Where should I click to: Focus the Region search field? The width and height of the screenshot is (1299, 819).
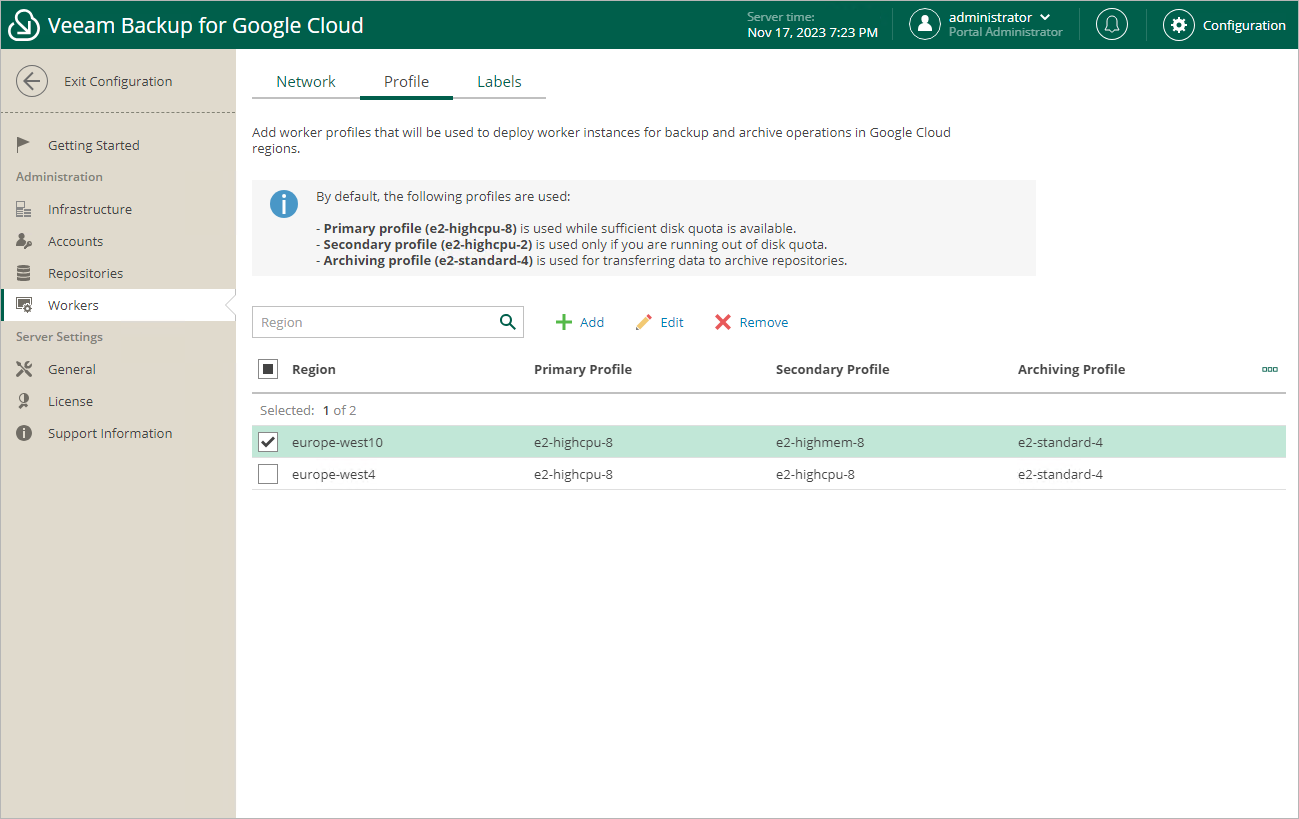(x=375, y=322)
